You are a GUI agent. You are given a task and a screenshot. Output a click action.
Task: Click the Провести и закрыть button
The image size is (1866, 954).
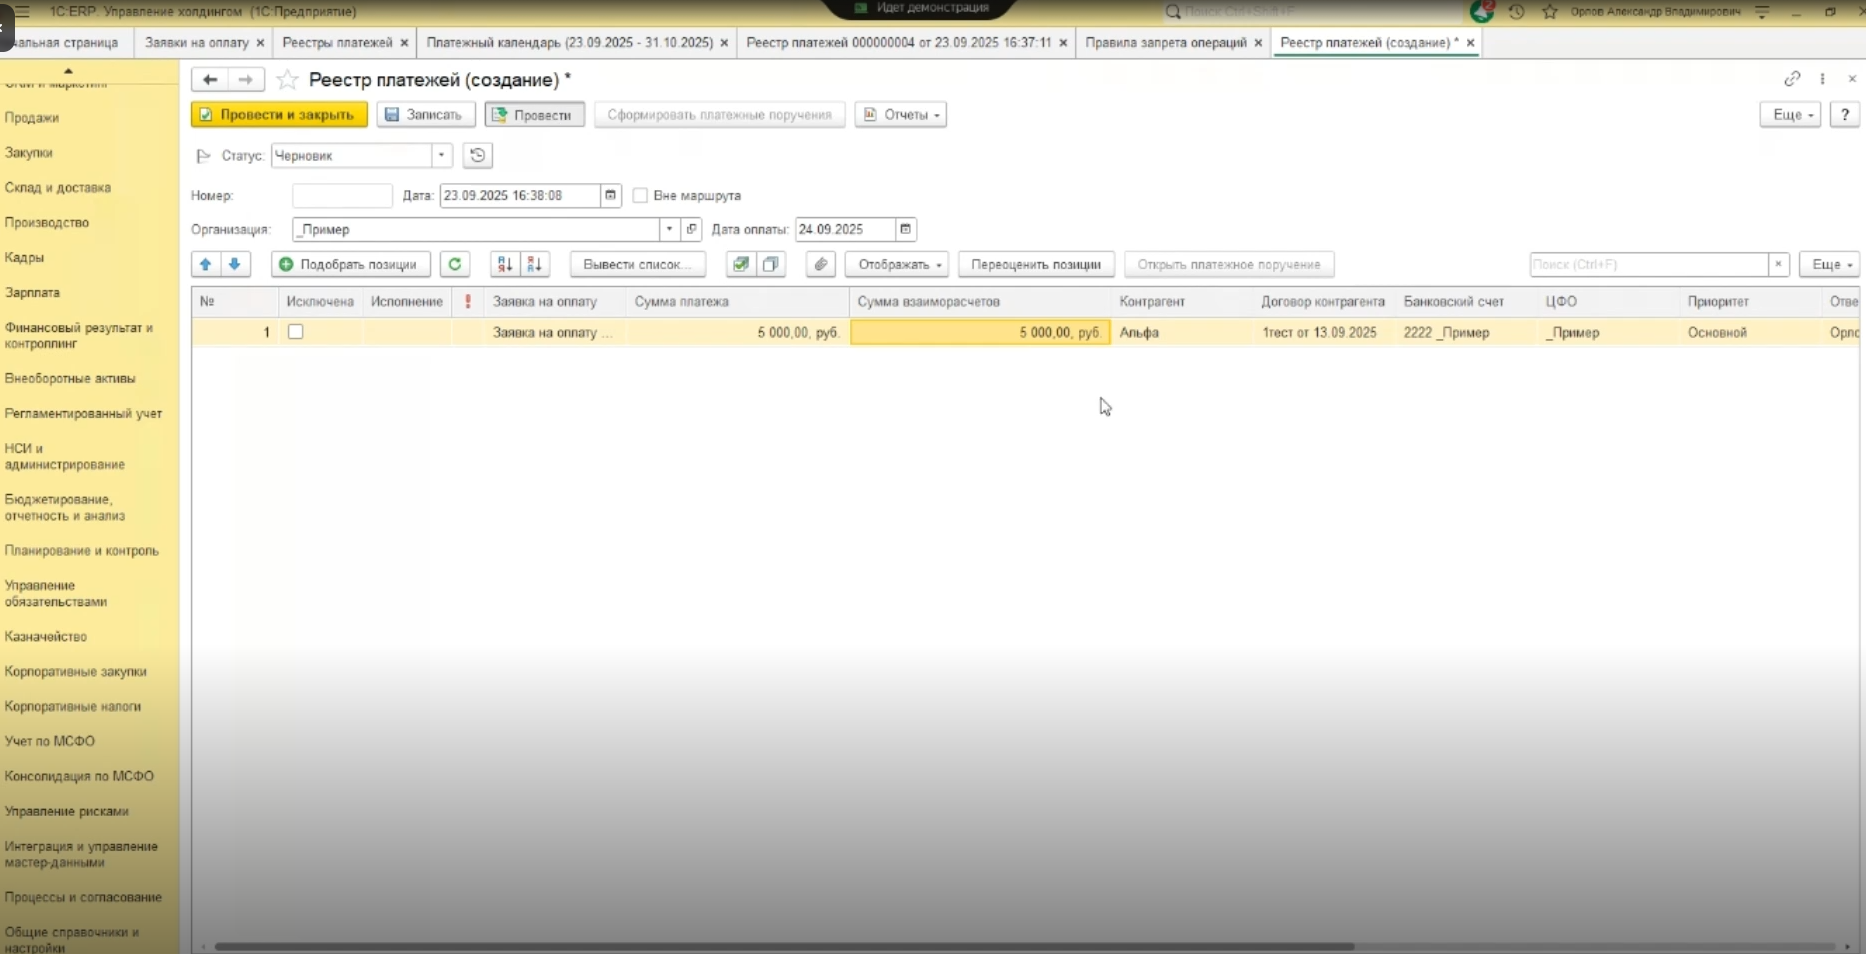[279, 115]
